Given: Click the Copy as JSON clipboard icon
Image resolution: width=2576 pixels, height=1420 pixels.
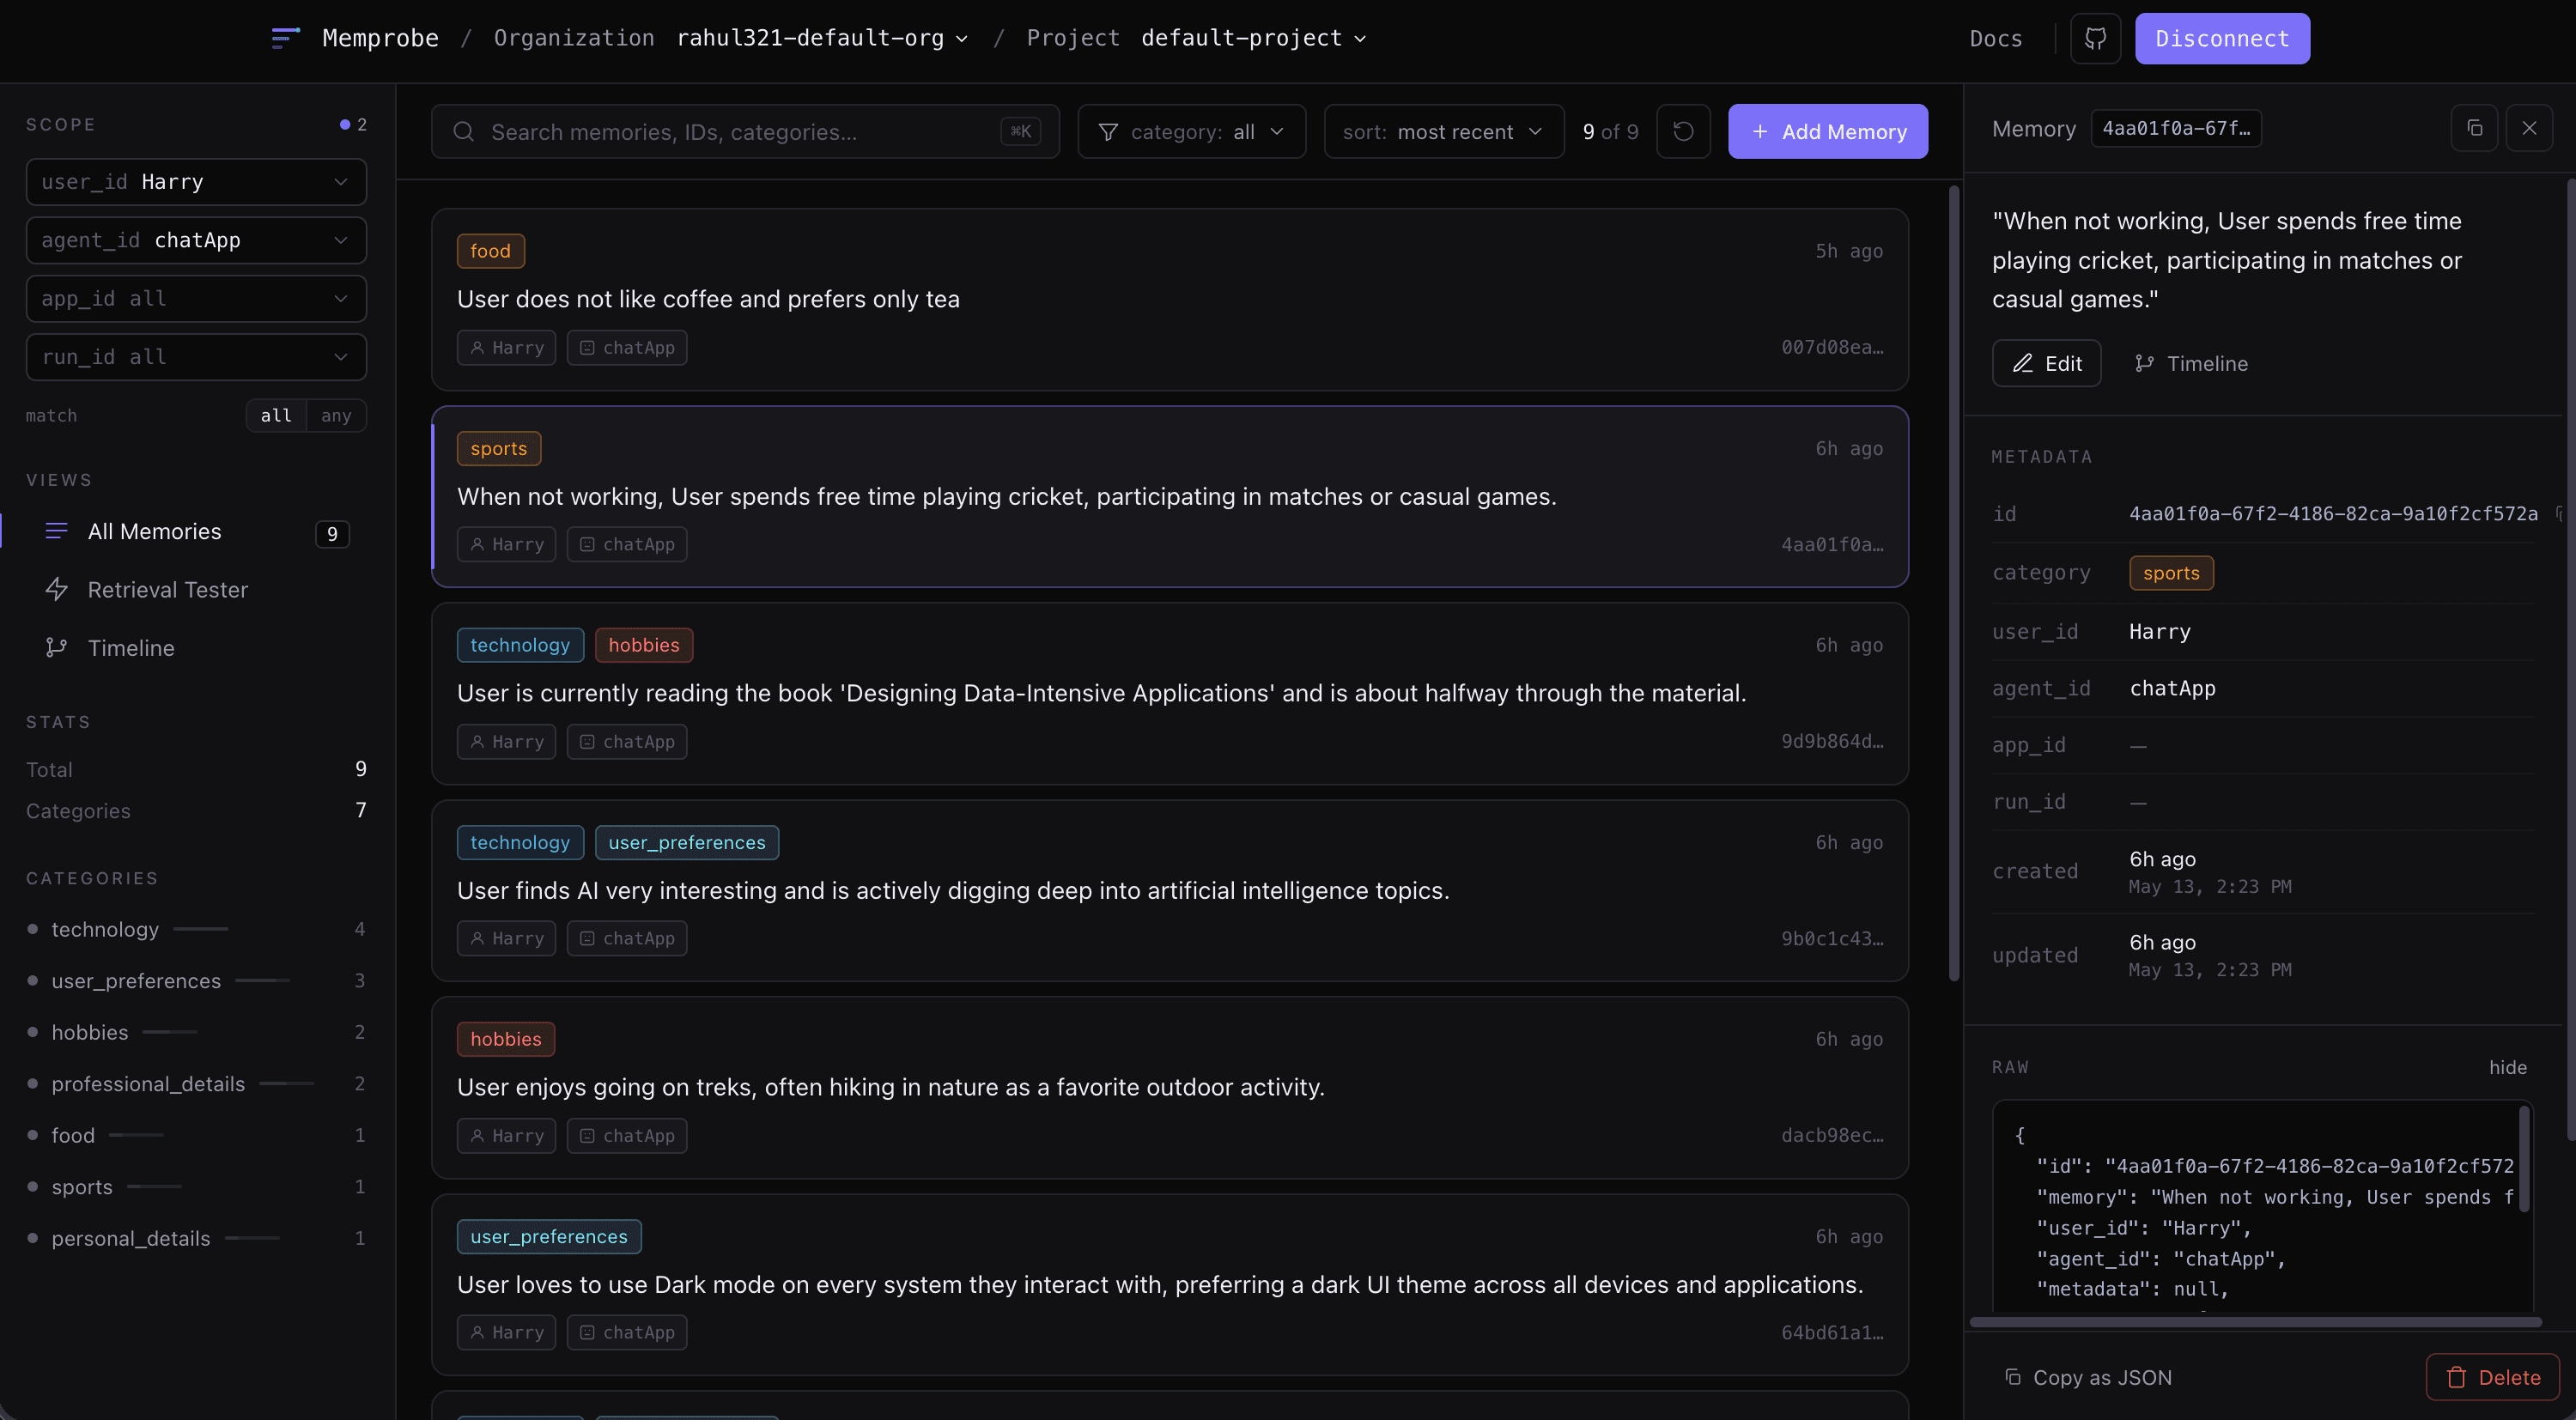Looking at the screenshot, I should click(x=2012, y=1377).
